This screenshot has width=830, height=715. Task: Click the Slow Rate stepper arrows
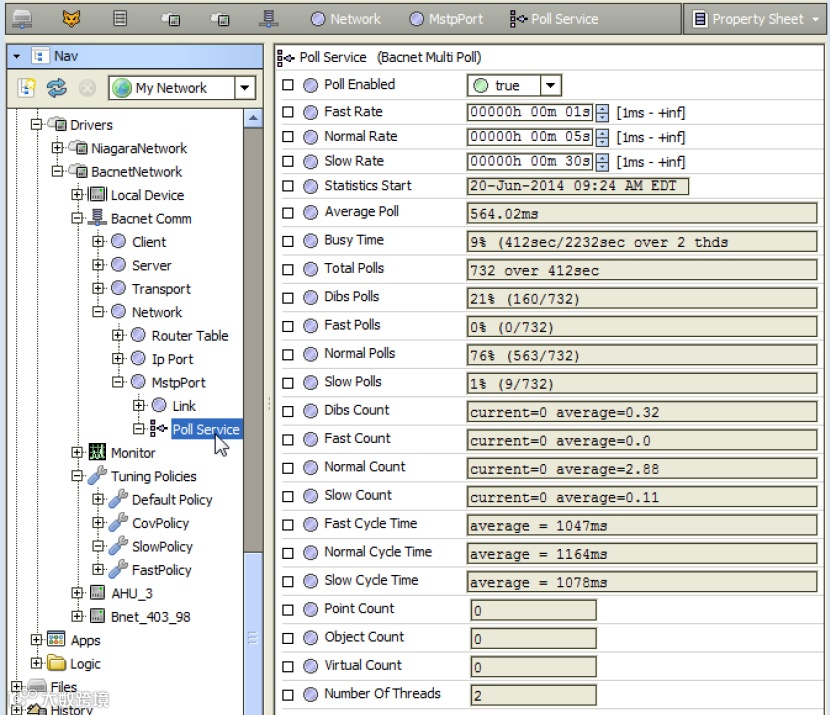[602, 162]
